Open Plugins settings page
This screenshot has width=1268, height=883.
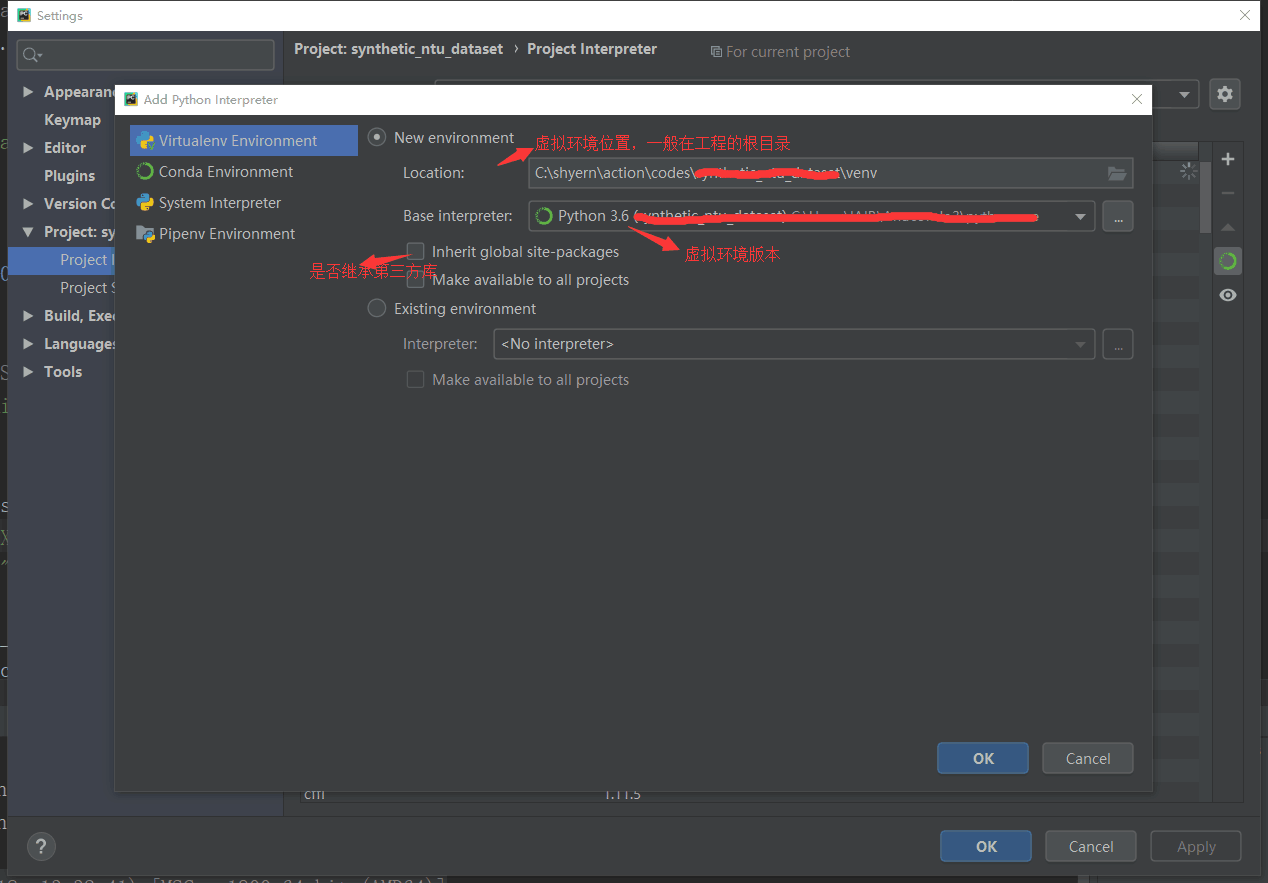[69, 176]
